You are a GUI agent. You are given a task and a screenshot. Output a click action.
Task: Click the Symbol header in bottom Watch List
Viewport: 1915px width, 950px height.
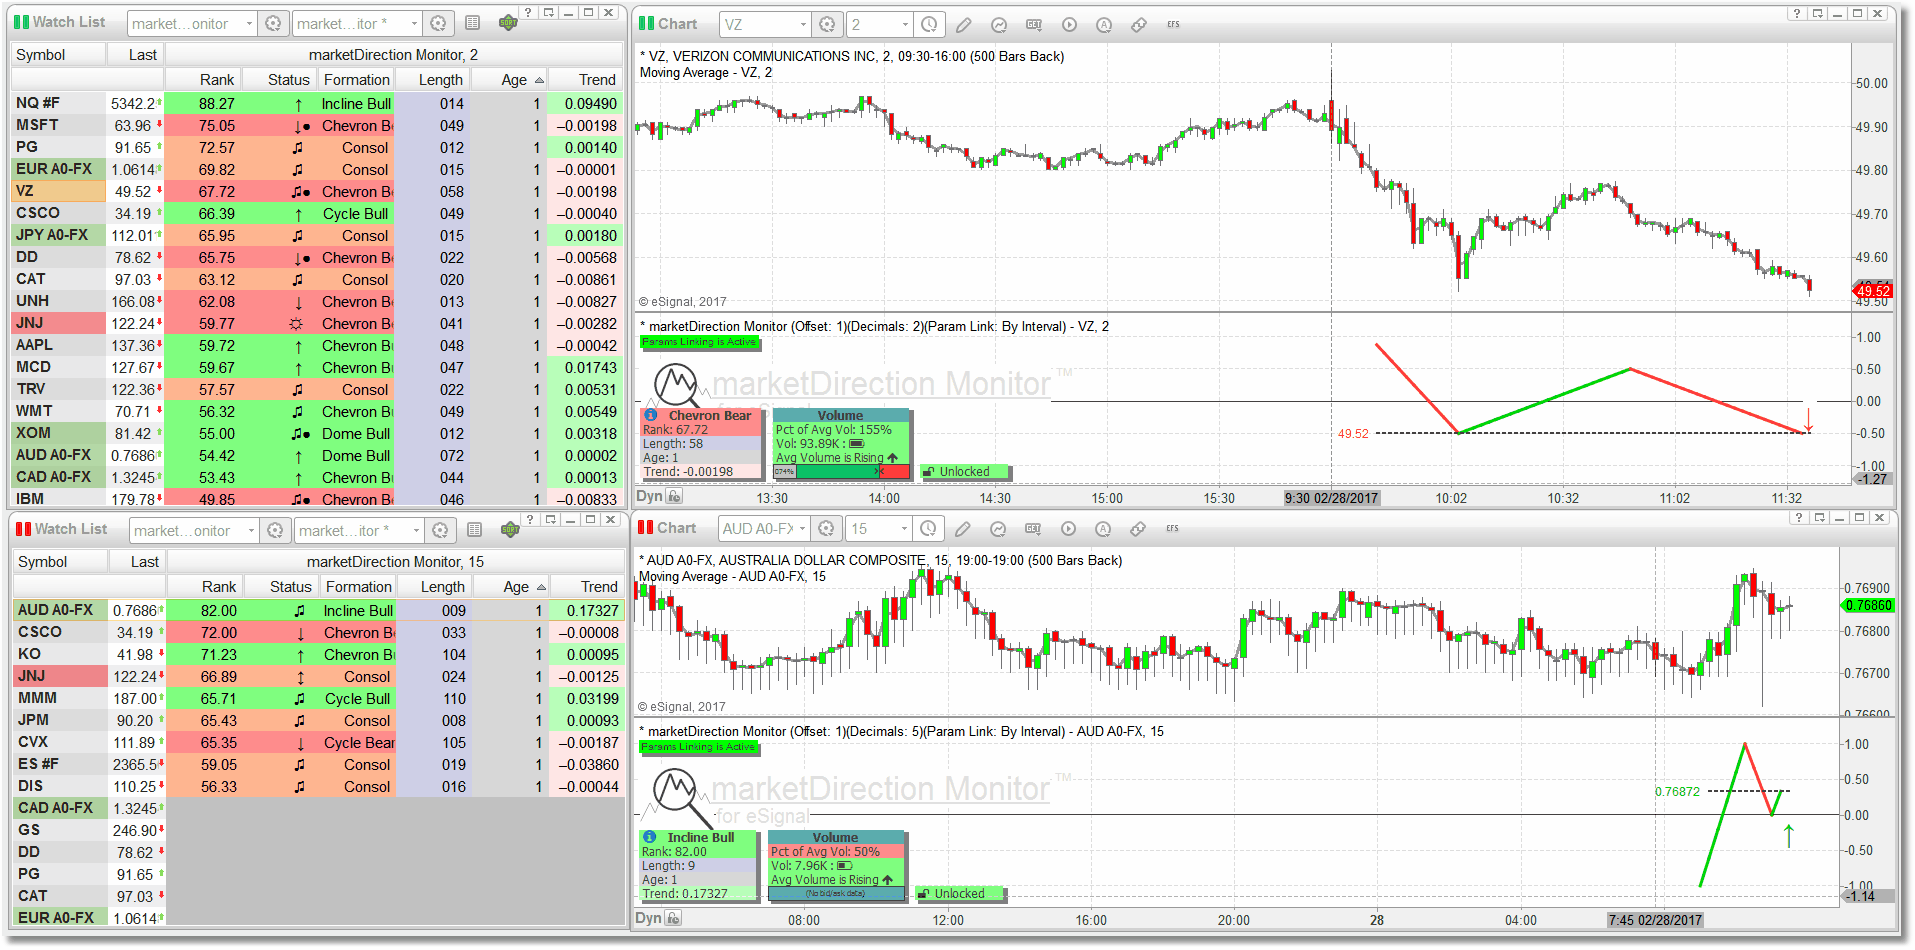60,562
